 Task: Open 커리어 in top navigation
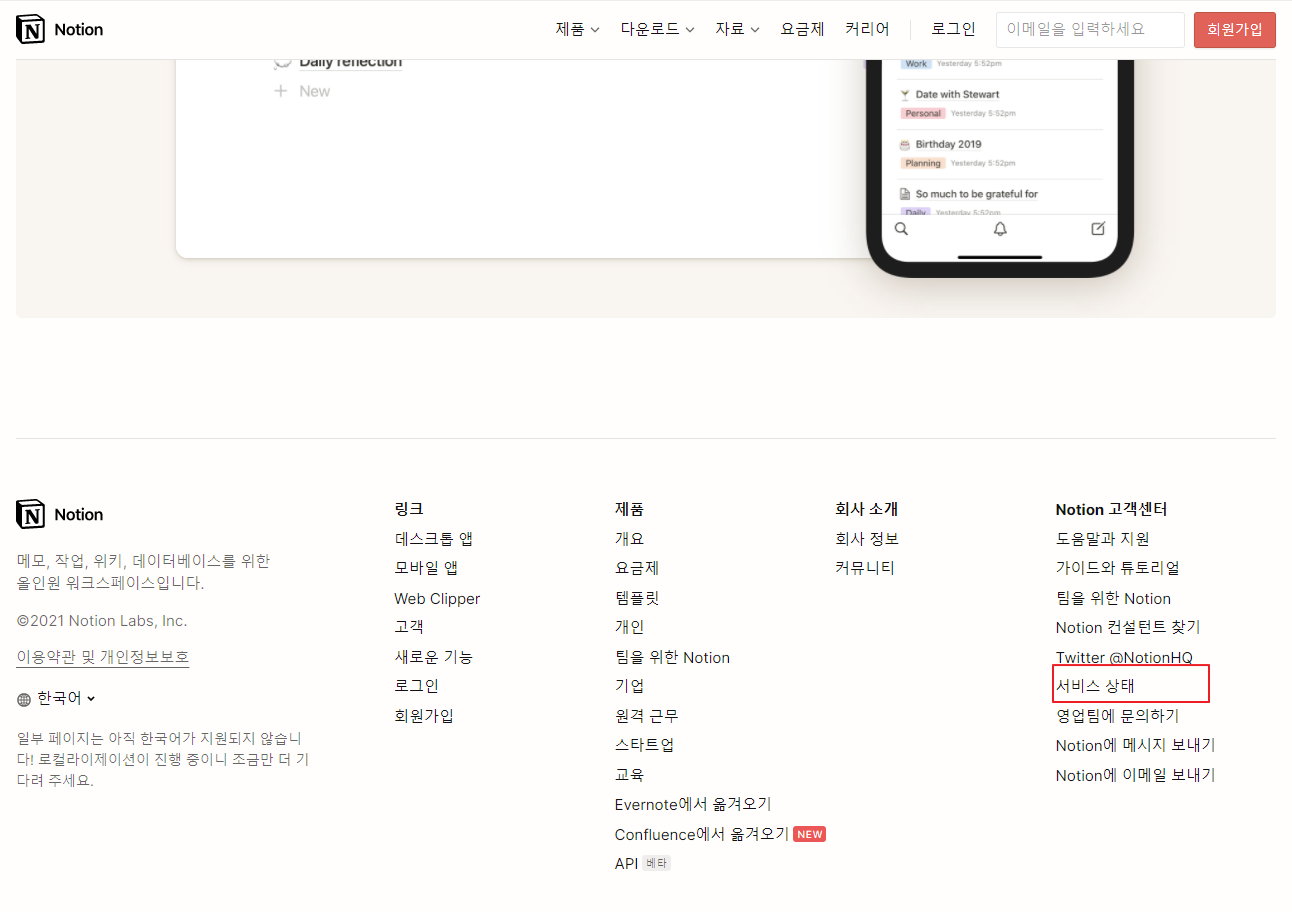[867, 29]
